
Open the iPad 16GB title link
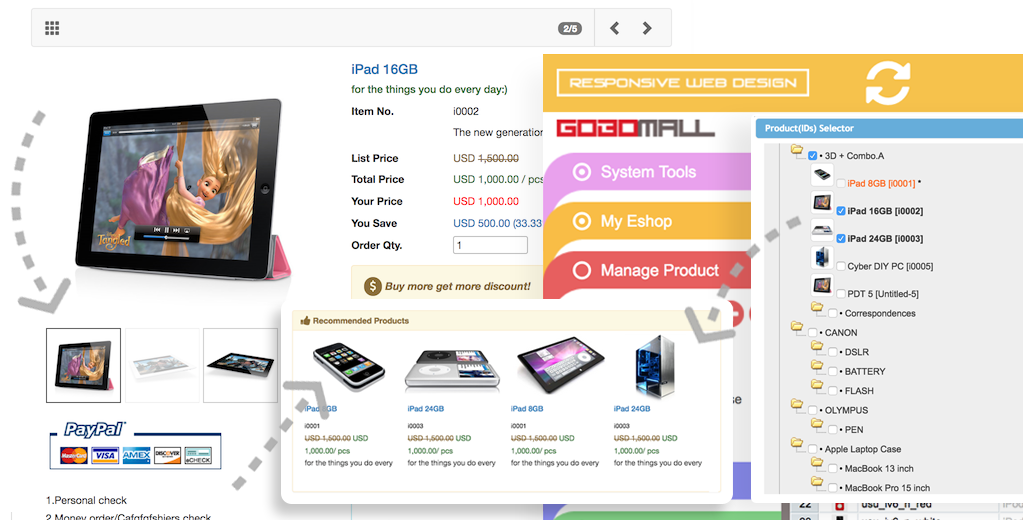(x=384, y=69)
